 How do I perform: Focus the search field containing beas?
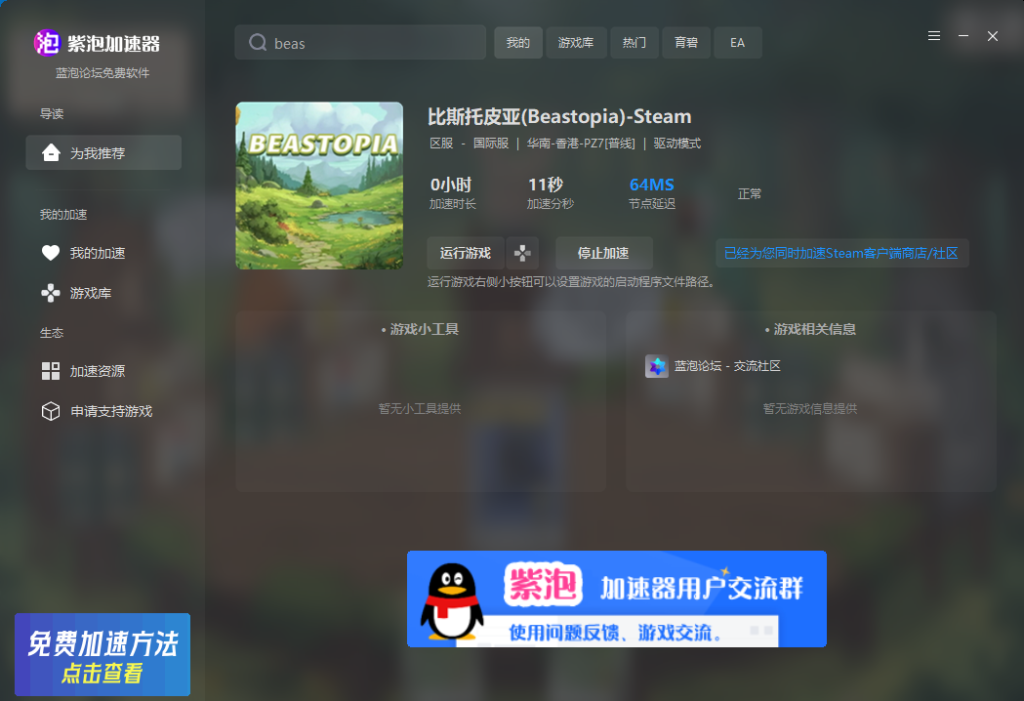point(360,42)
